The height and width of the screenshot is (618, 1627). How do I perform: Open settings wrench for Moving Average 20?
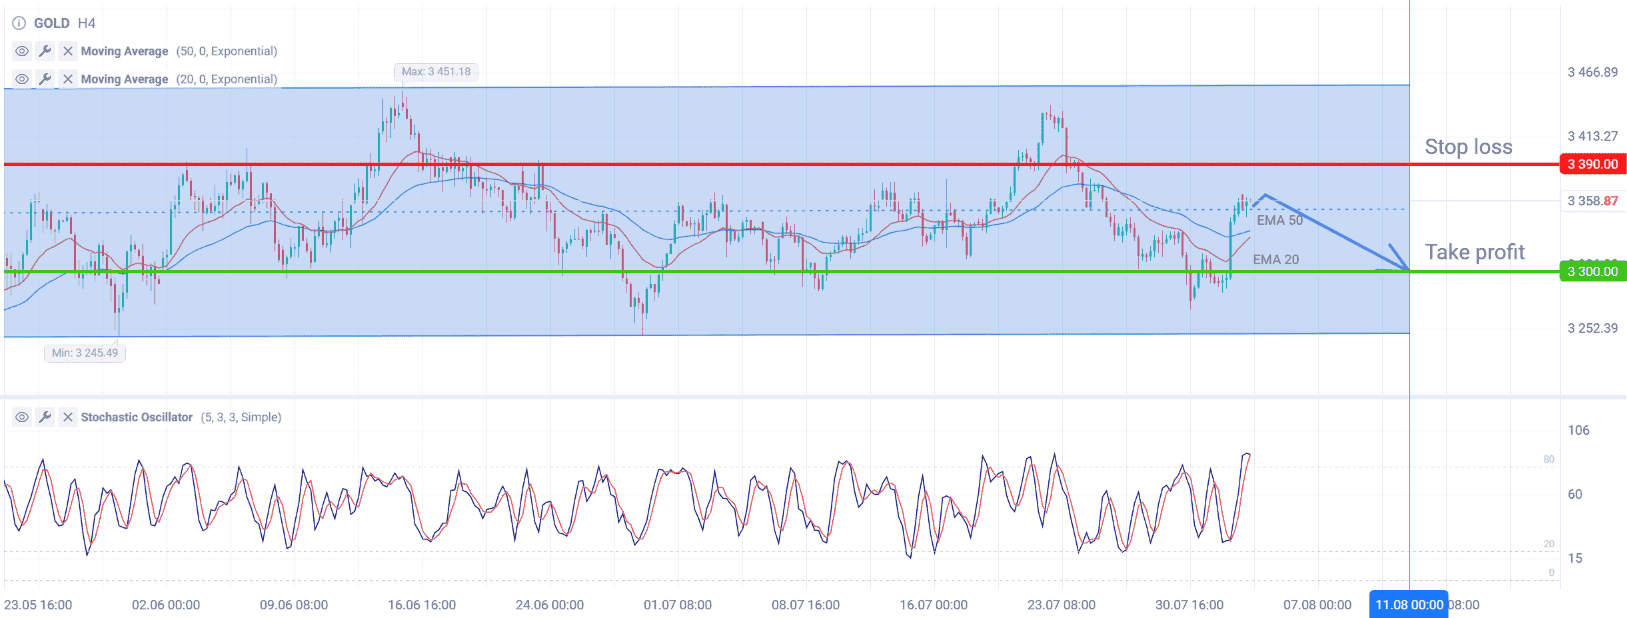click(x=45, y=79)
